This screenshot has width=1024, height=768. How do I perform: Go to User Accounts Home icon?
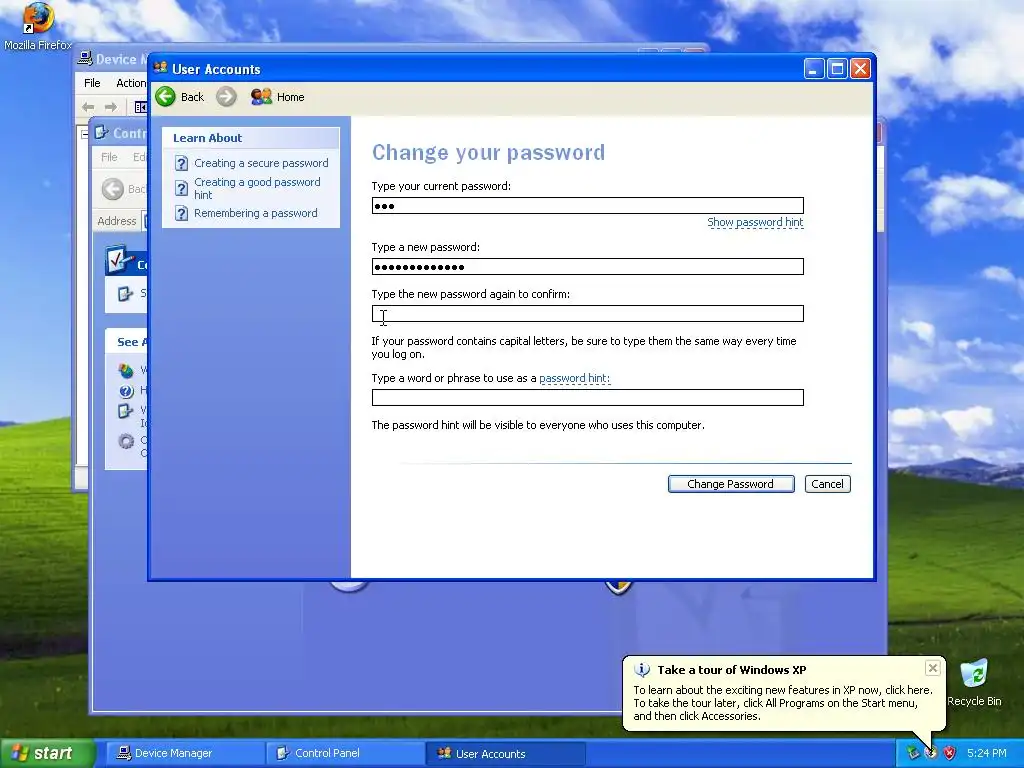coord(261,97)
